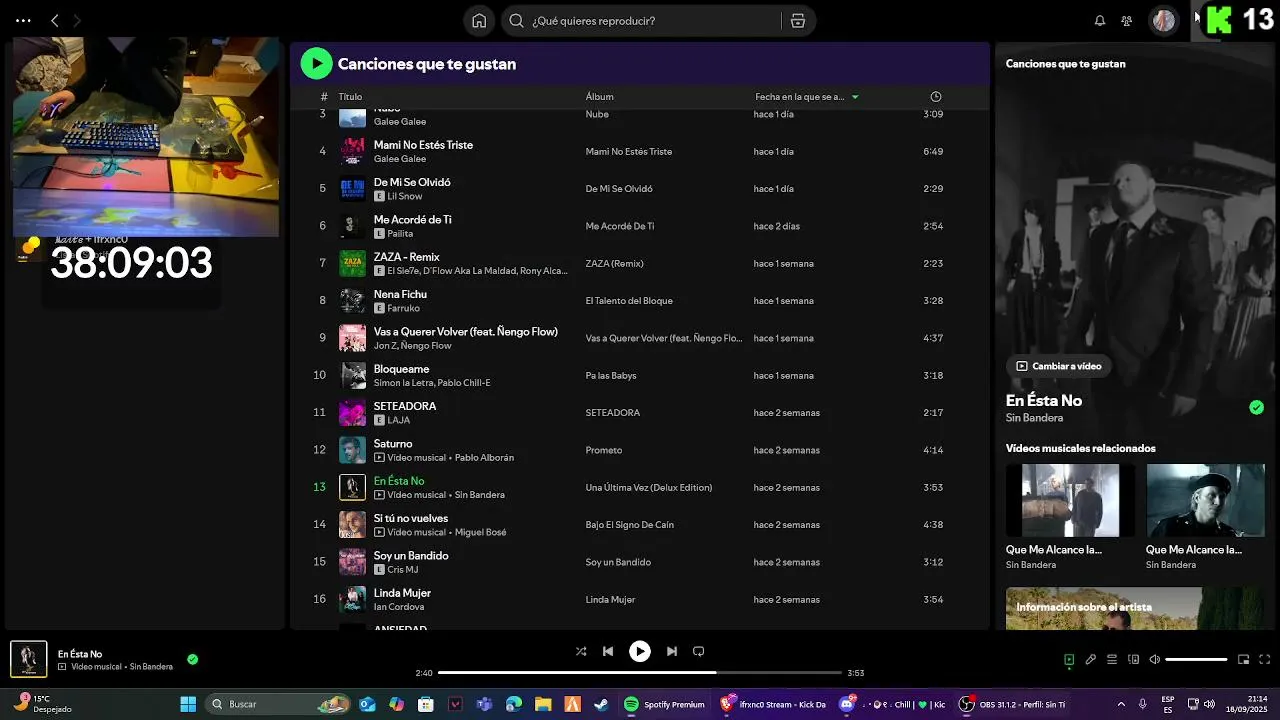
Task: Open the three-dots menu at top left
Action: [23, 21]
